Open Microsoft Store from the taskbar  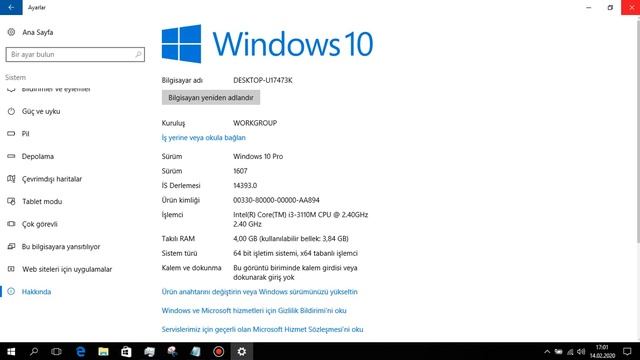[x=126, y=351]
